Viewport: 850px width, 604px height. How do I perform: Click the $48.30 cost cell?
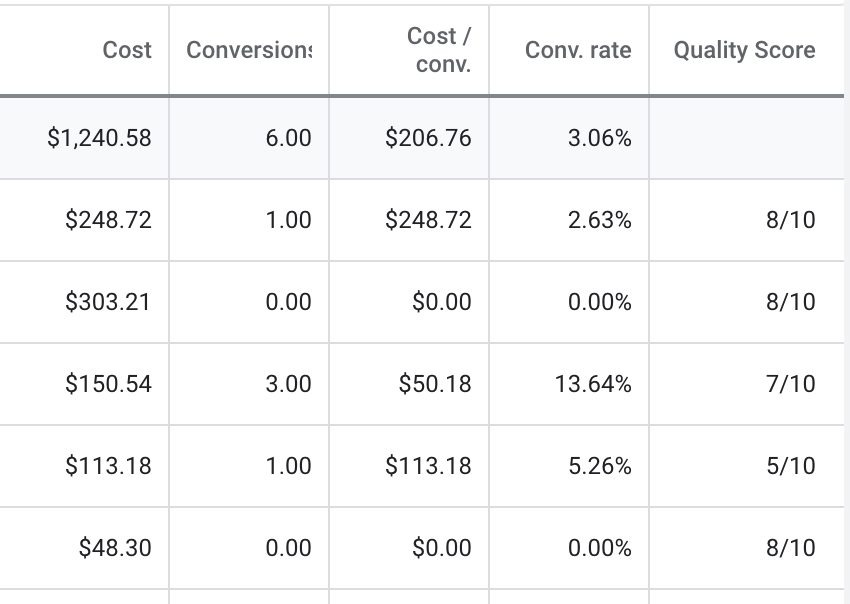click(x=115, y=548)
